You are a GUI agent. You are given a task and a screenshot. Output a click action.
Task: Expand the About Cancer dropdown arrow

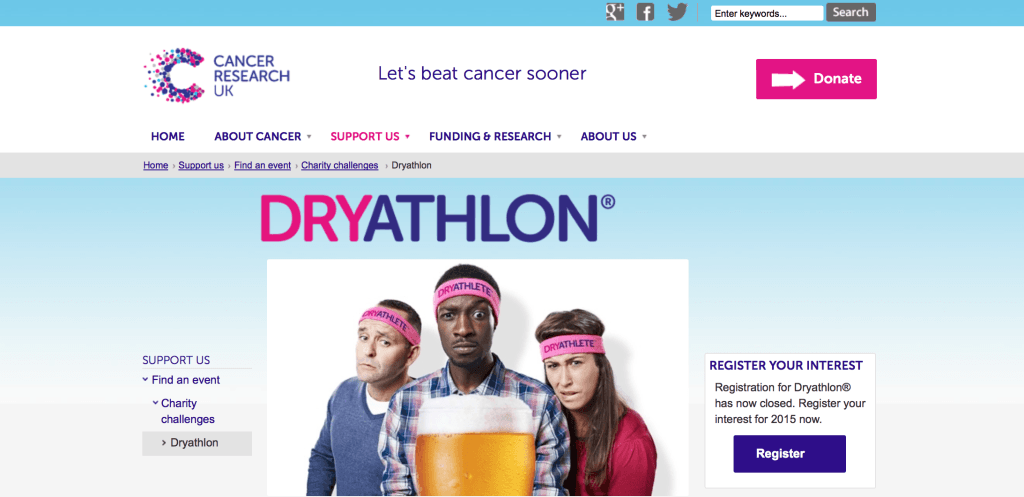(310, 137)
